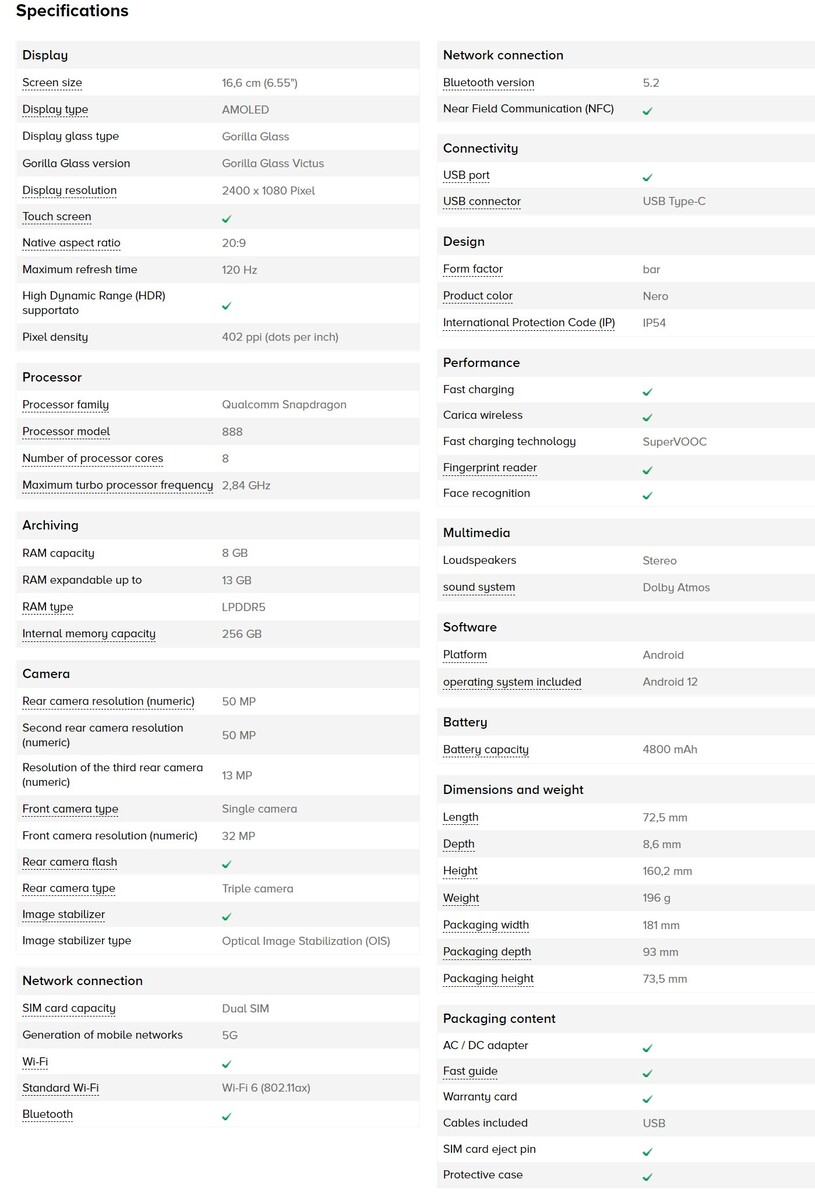The image size is (815, 1200).
Task: Click the Packaging content section heading
Action: coord(499,1019)
